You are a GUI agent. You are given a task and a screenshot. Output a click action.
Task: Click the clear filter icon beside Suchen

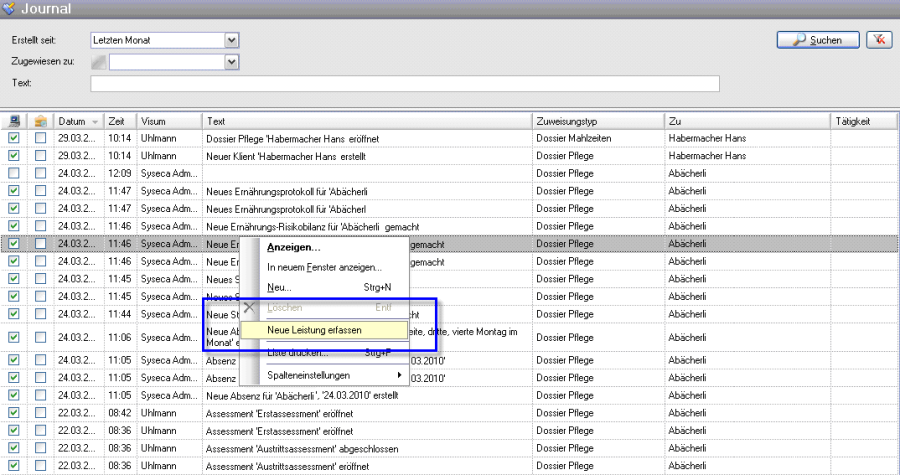(x=879, y=40)
